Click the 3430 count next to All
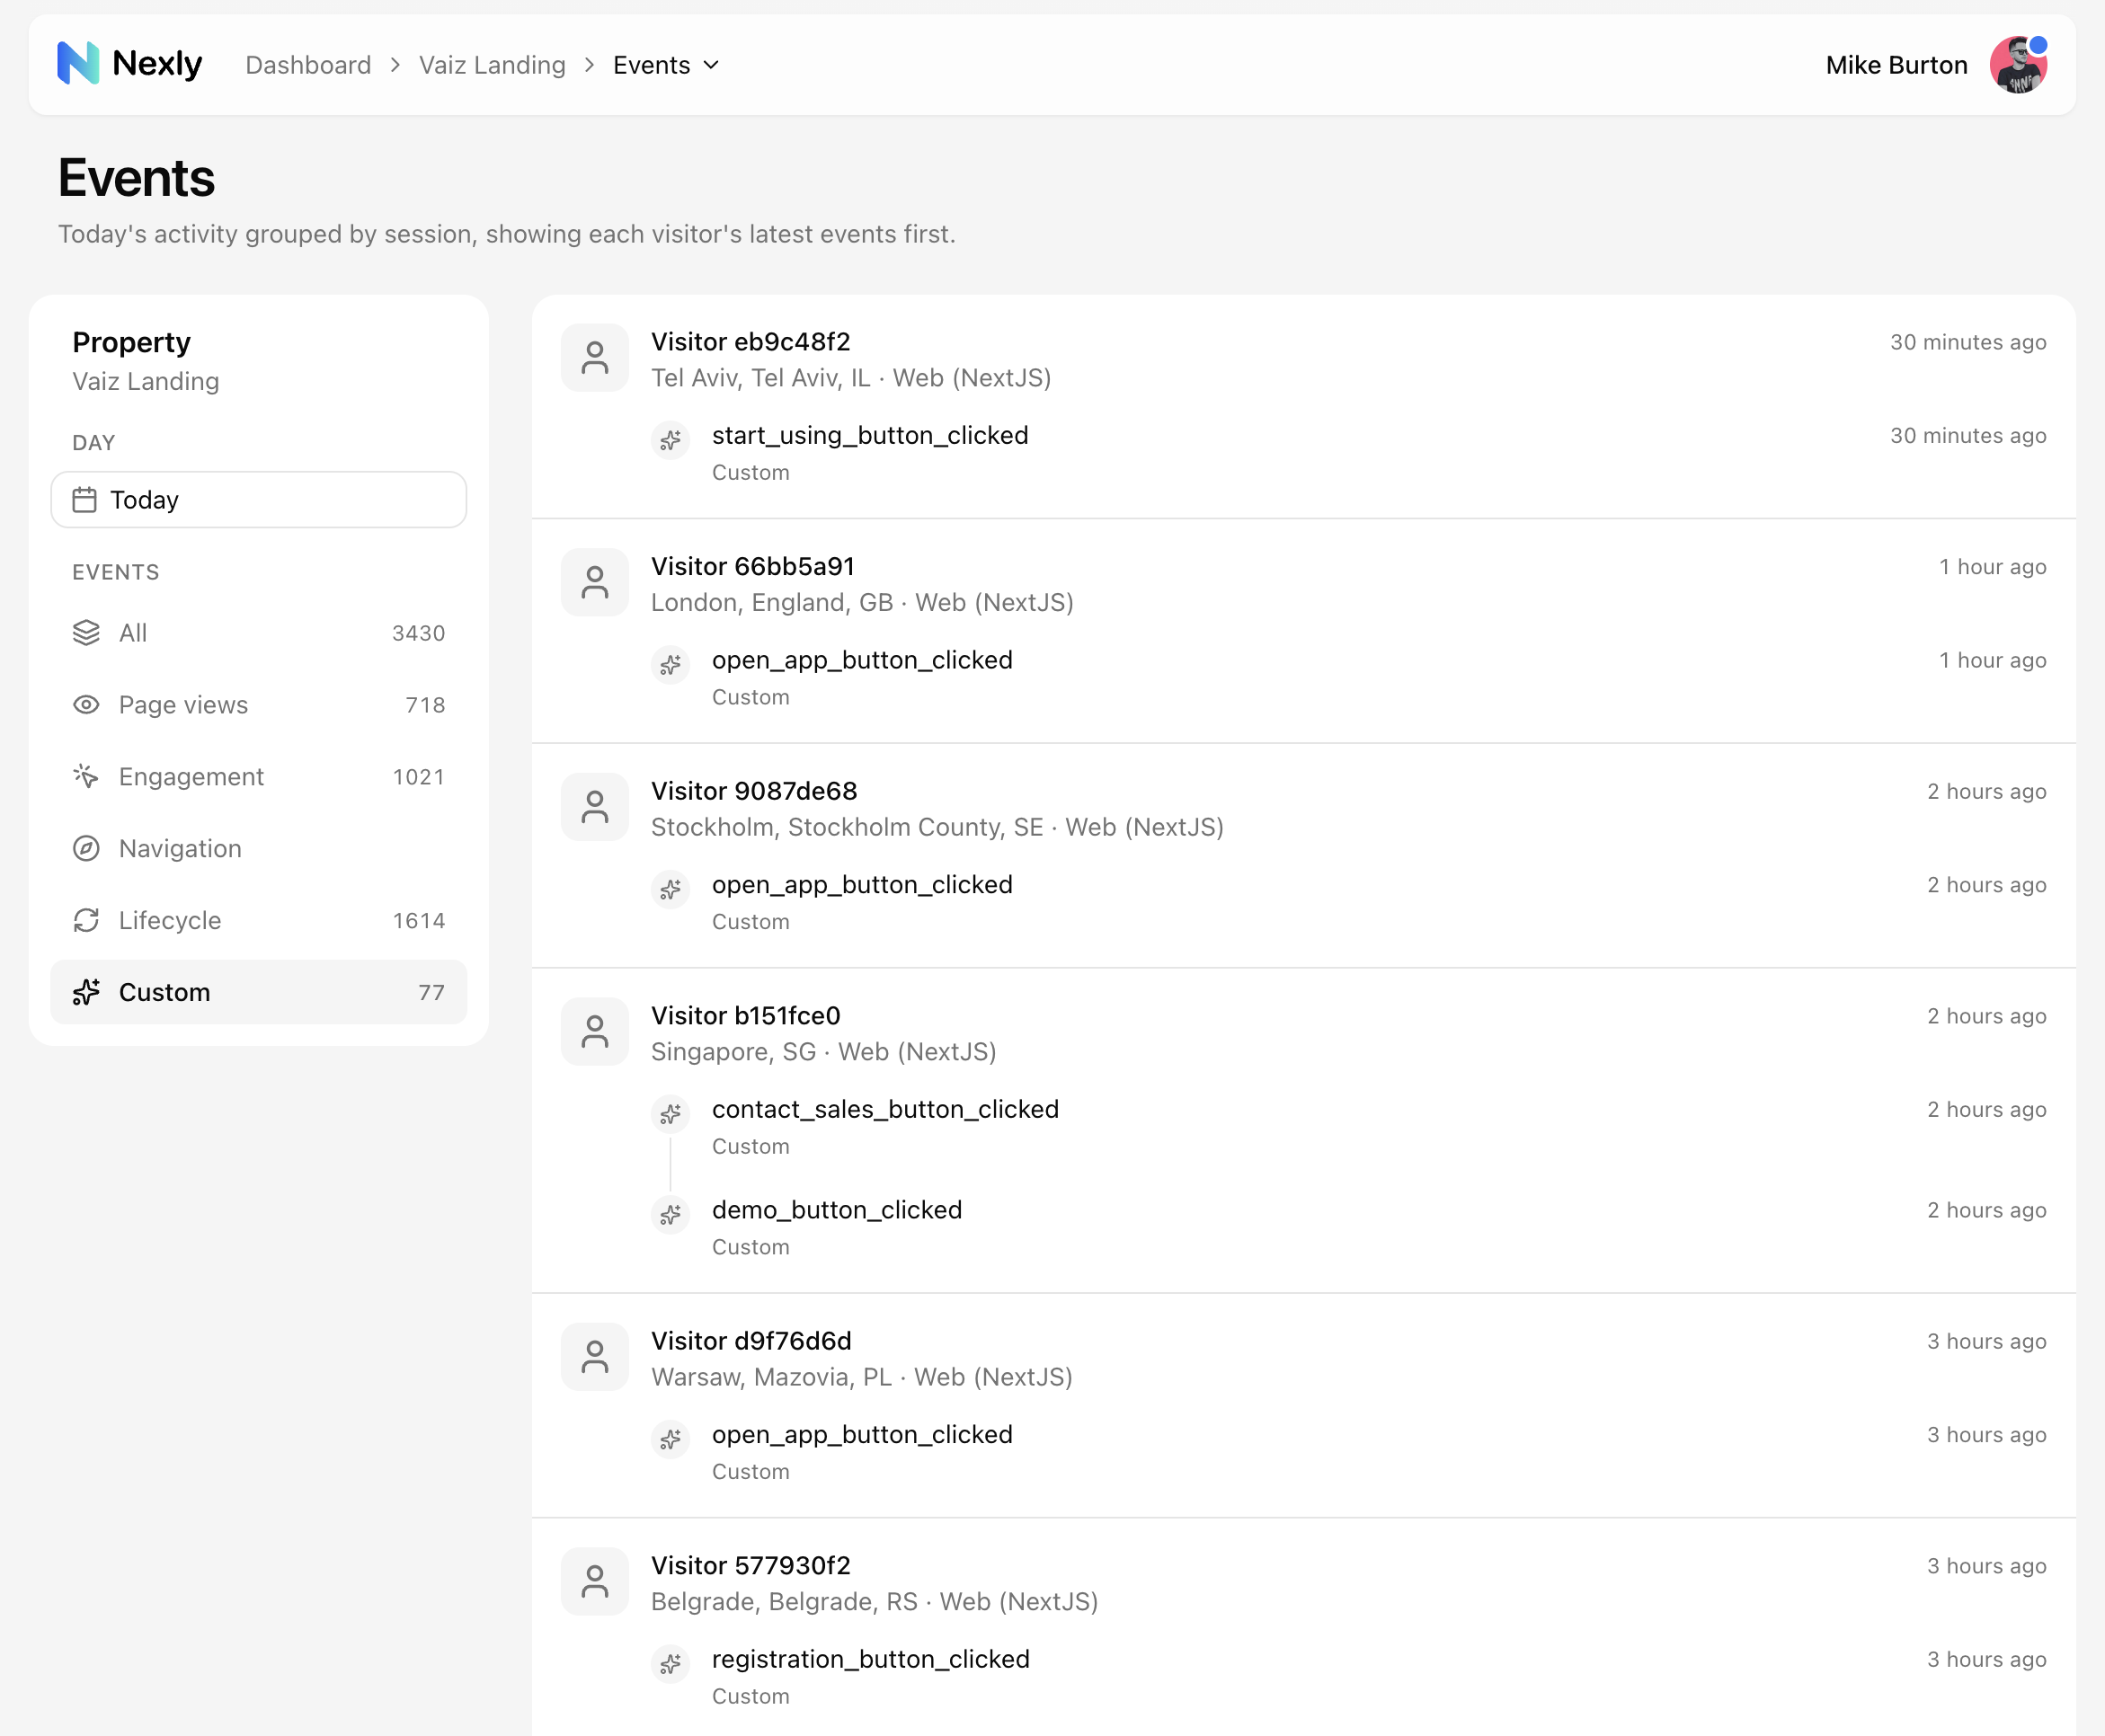Screen dimensions: 2105x1736 pyautogui.click(x=418, y=633)
